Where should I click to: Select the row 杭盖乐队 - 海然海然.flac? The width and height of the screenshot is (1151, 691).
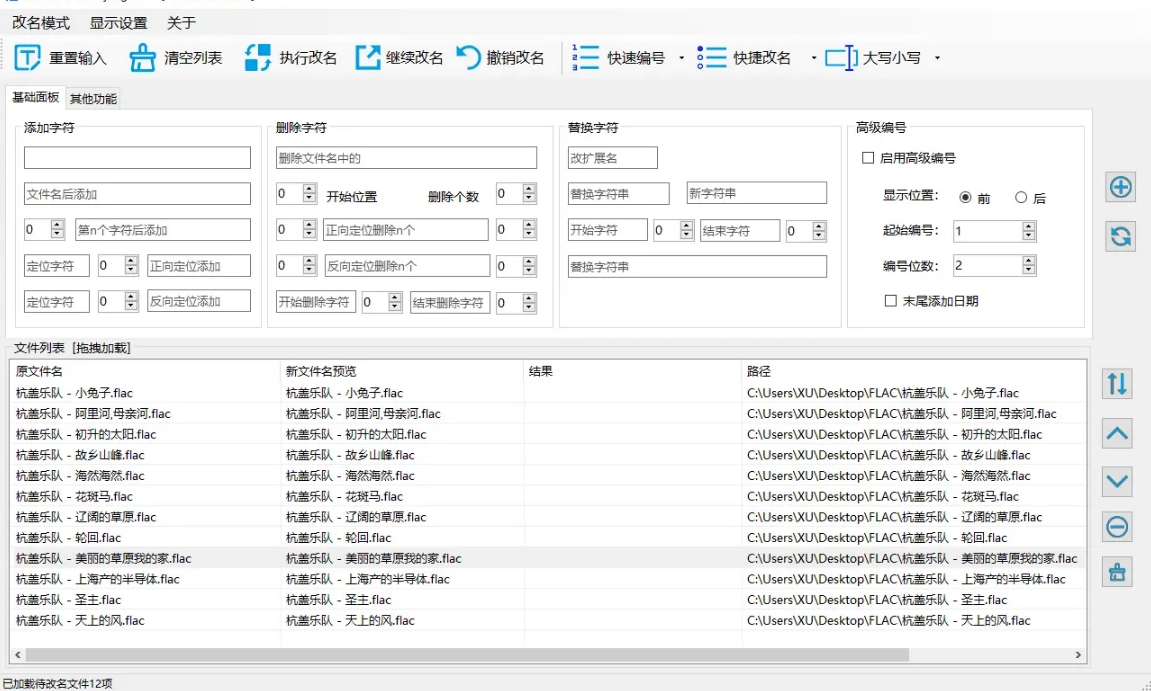pyautogui.click(x=548, y=476)
